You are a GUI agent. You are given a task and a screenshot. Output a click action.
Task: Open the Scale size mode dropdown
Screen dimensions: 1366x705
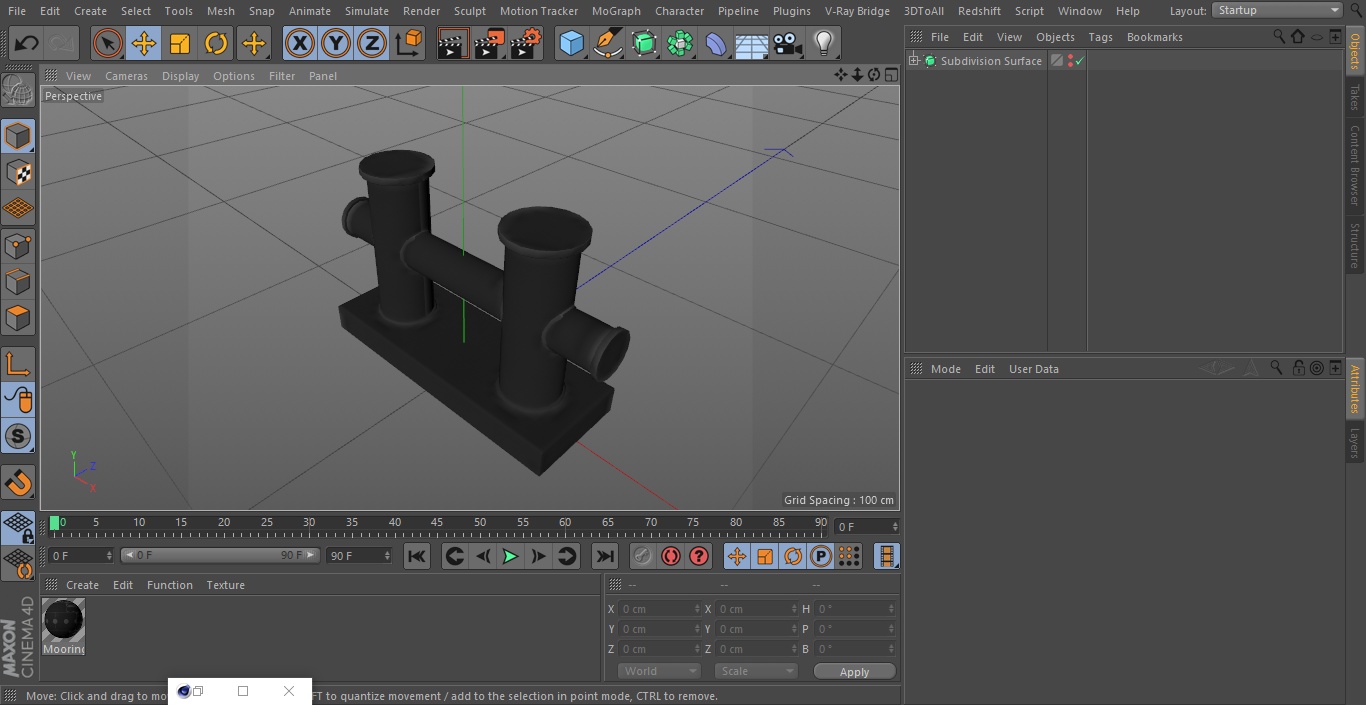coord(756,671)
